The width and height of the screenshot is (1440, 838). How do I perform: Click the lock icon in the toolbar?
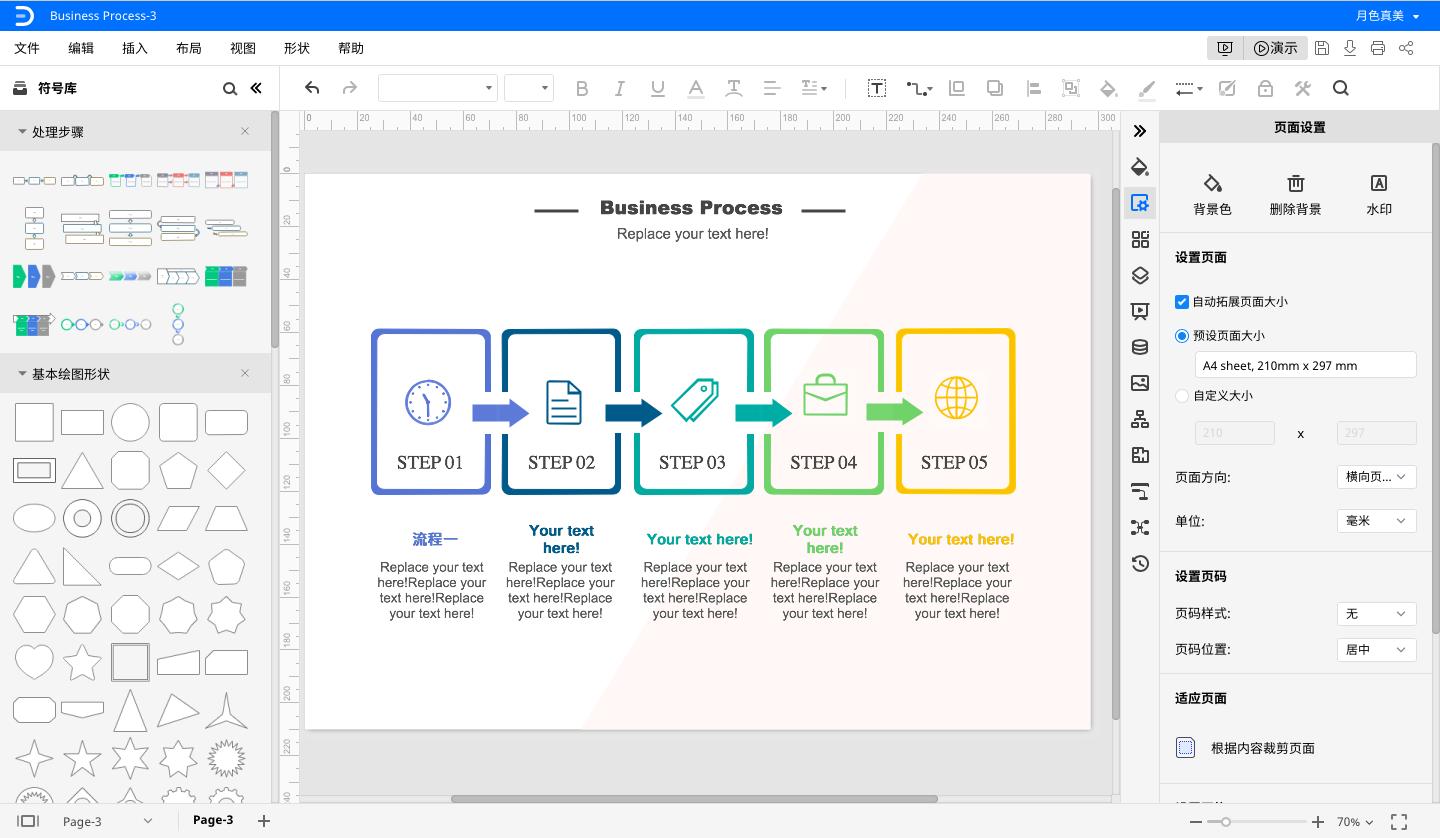1265,88
